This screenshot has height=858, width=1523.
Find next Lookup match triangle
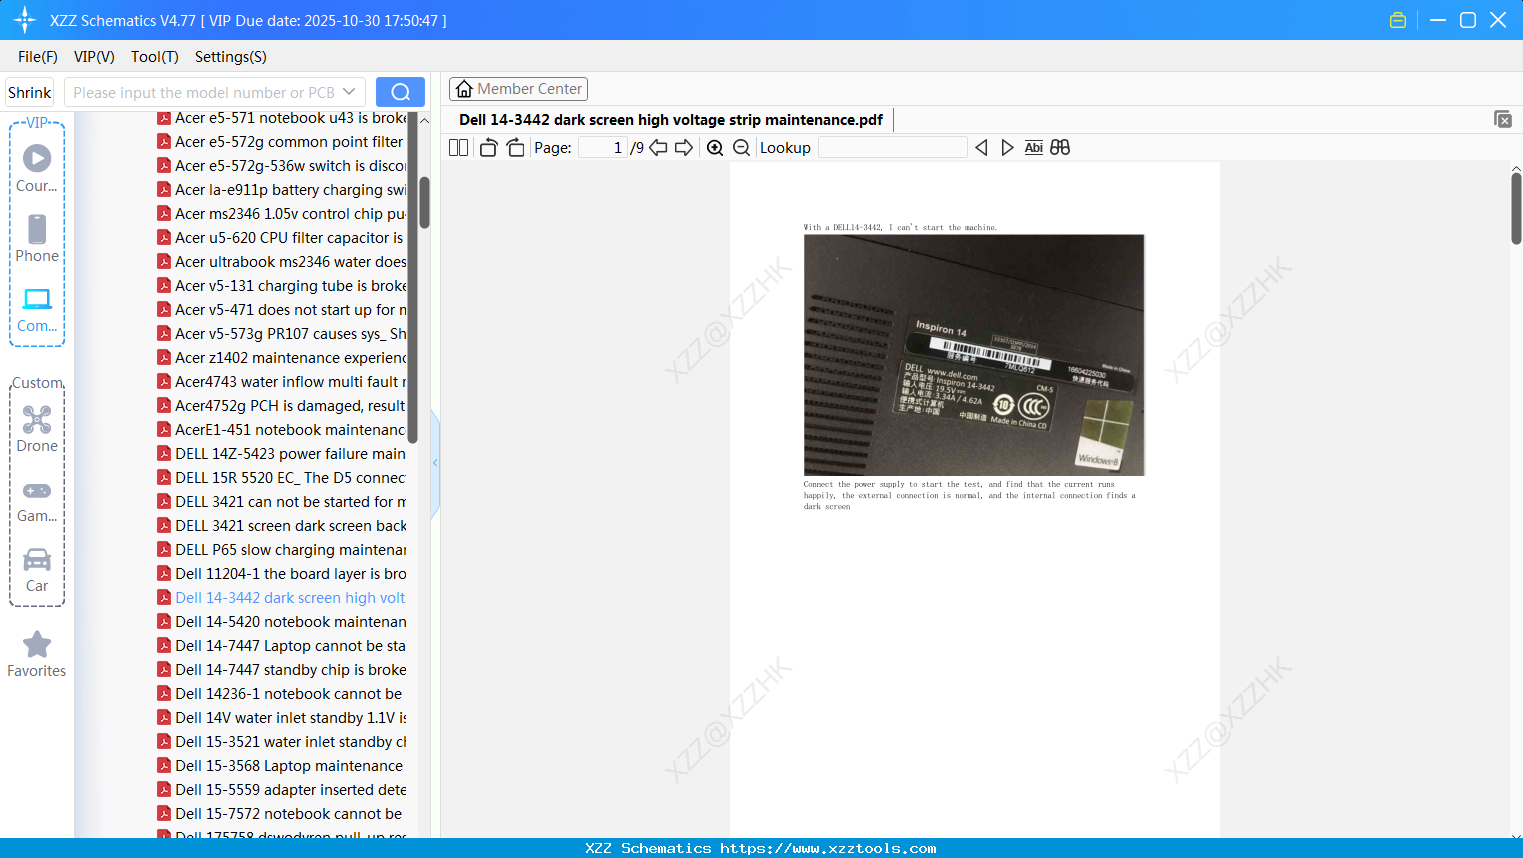(x=1007, y=147)
